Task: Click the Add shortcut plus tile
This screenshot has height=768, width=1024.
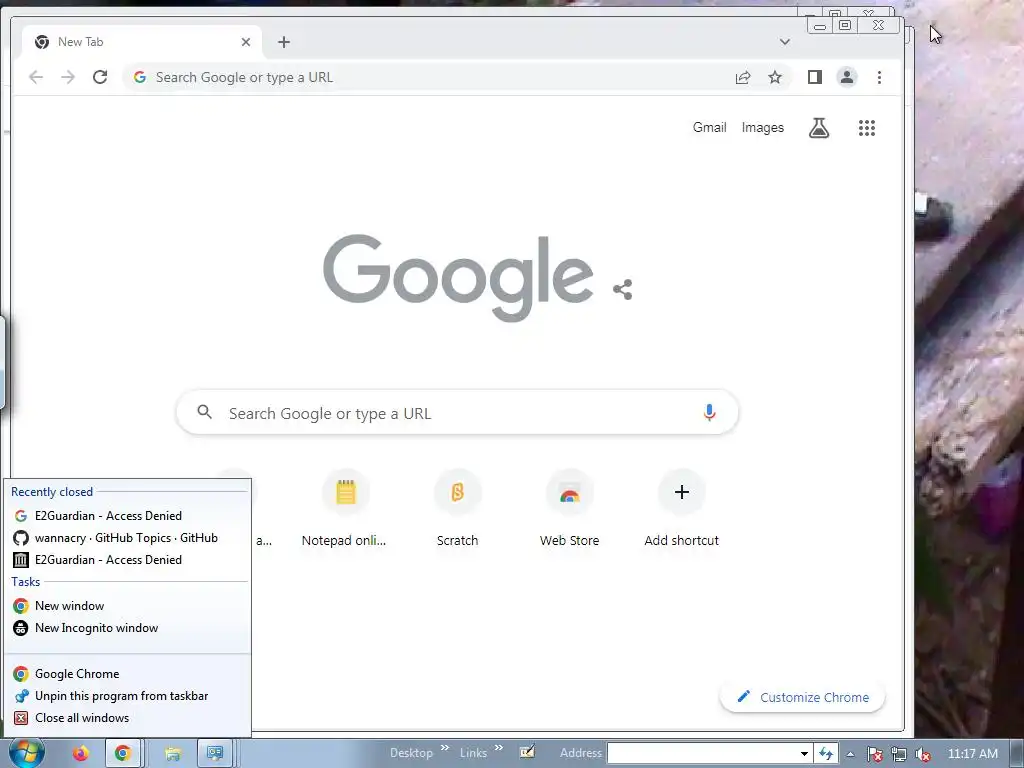Action: 681,509
